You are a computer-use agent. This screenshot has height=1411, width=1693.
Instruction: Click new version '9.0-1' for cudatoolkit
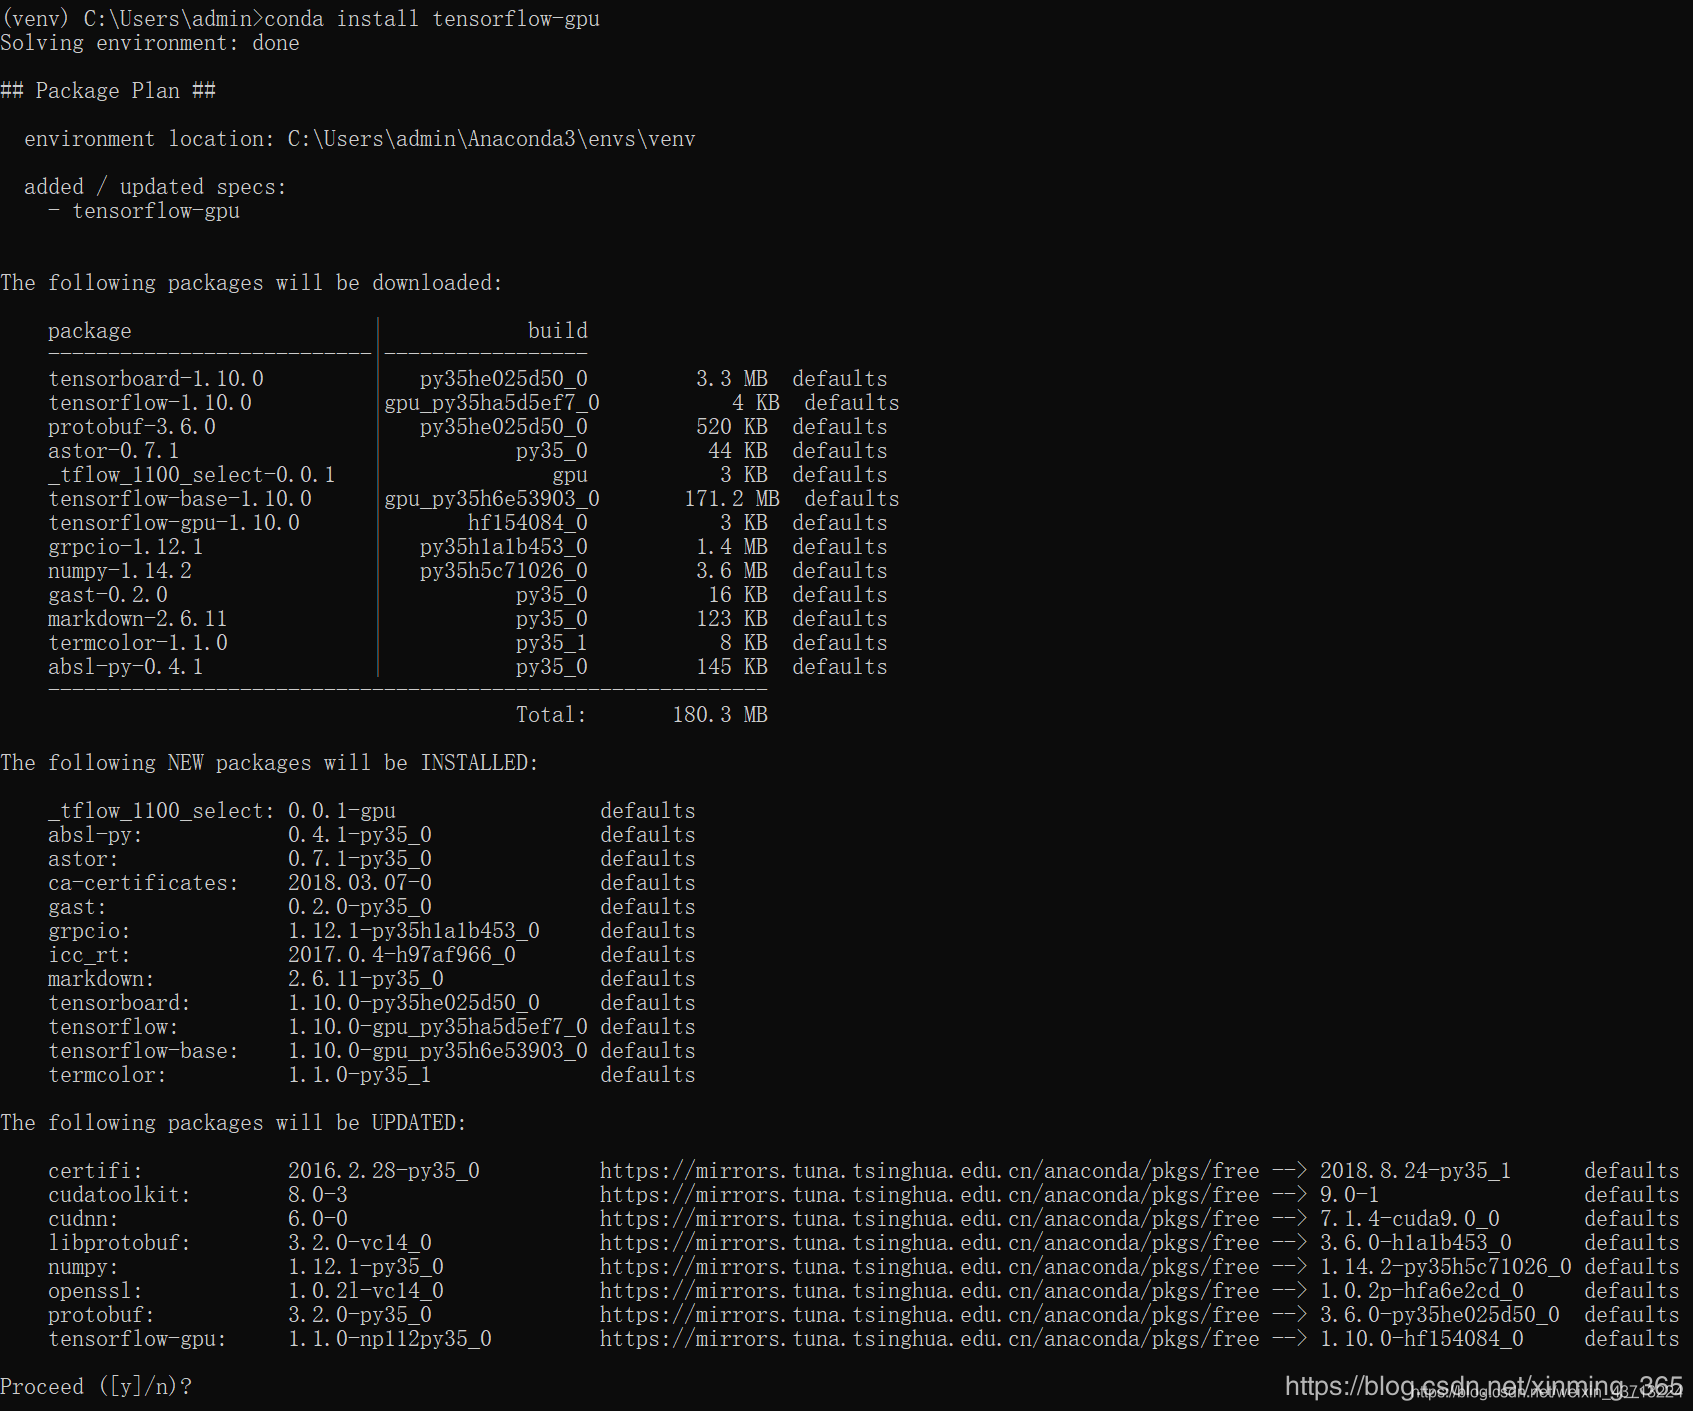point(1350,1195)
